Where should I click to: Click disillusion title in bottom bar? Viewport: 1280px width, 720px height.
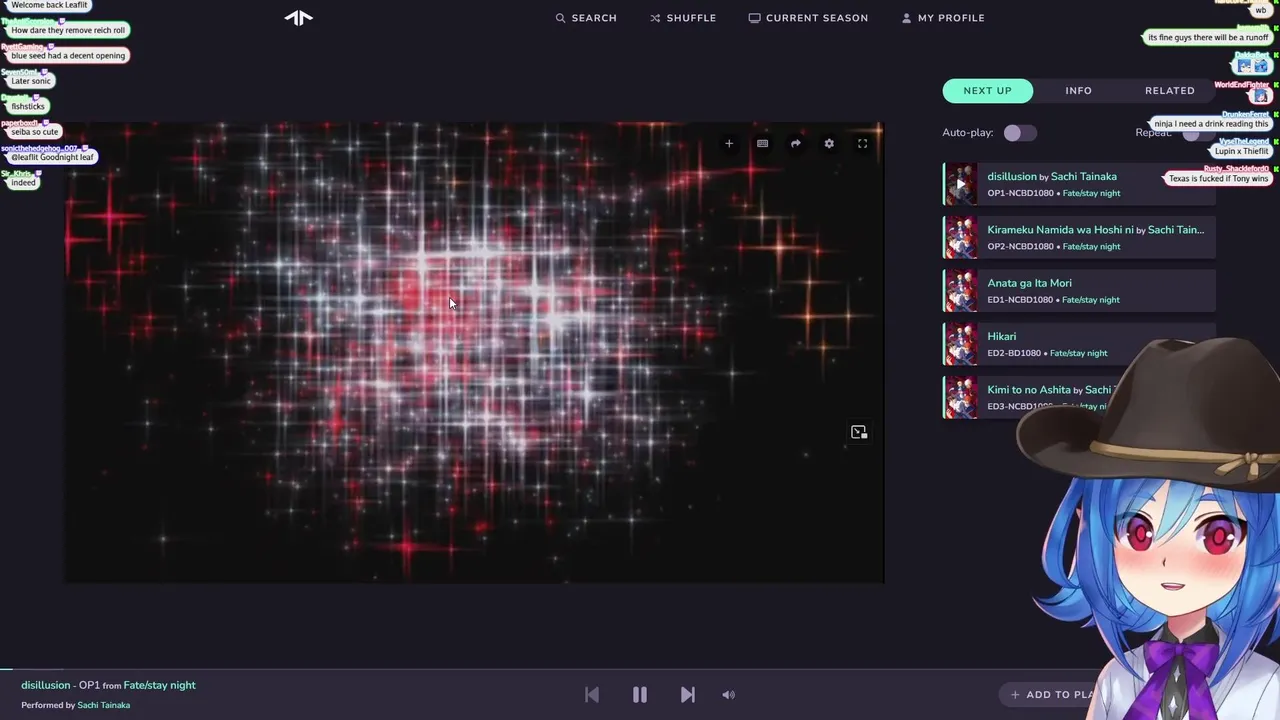(46, 685)
